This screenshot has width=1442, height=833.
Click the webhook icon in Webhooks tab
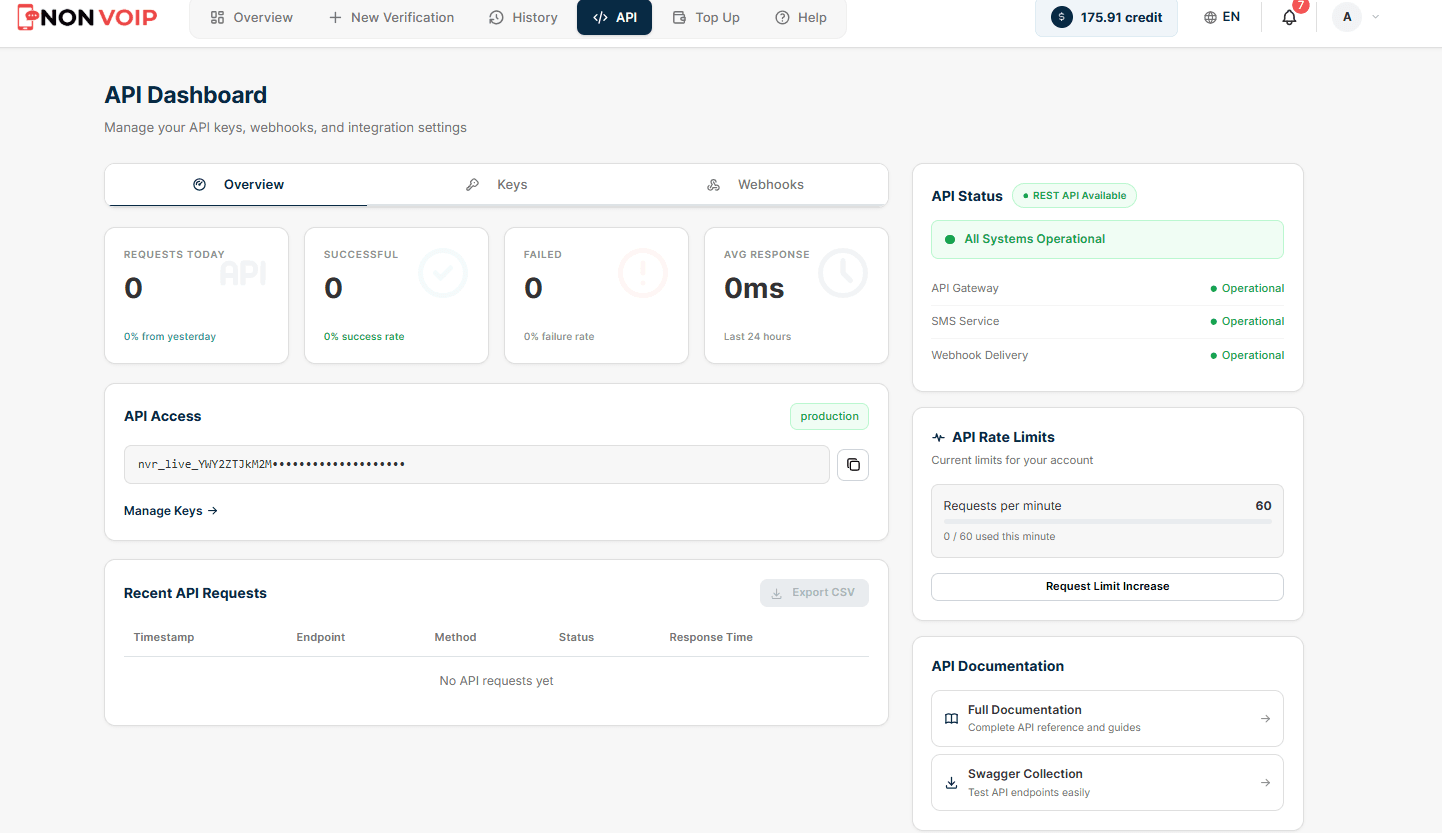(x=714, y=185)
